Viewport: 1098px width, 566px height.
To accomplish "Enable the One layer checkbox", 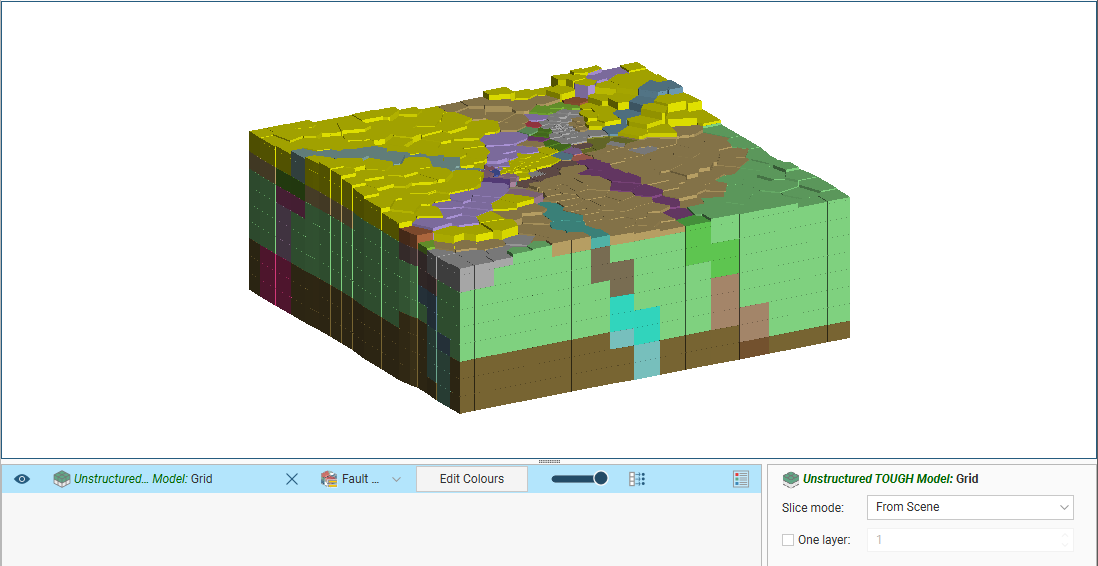I will pyautogui.click(x=788, y=540).
